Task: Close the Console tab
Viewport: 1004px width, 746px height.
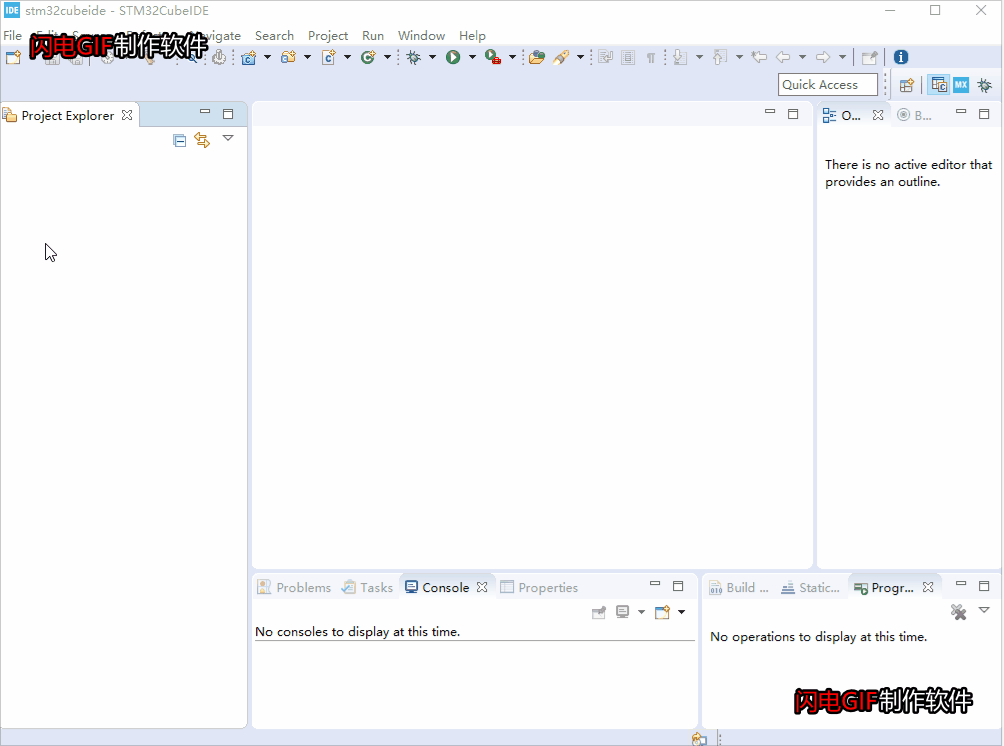Action: [x=482, y=587]
